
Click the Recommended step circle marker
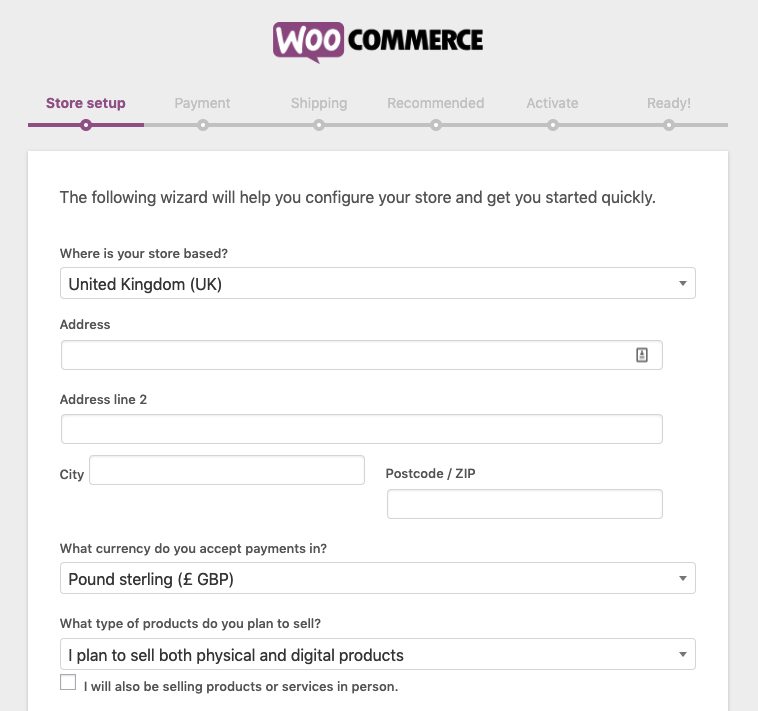coord(436,125)
